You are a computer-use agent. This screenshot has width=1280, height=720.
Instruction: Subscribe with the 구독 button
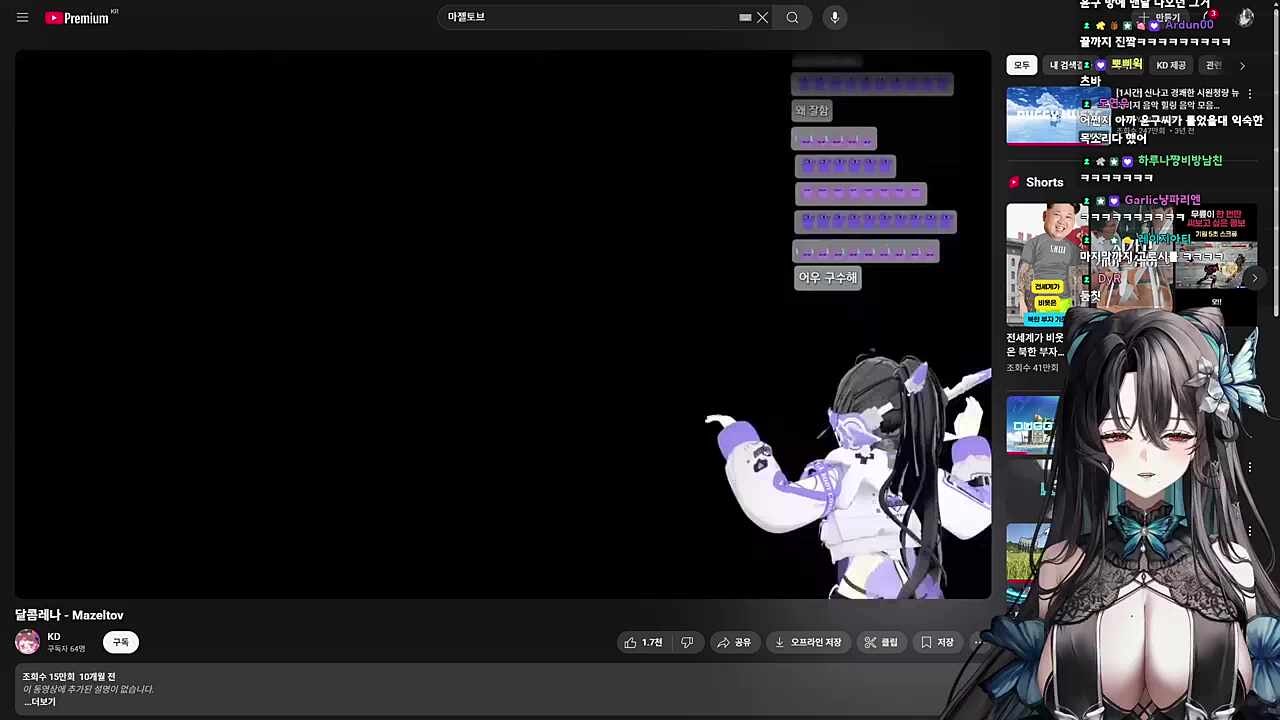[120, 642]
